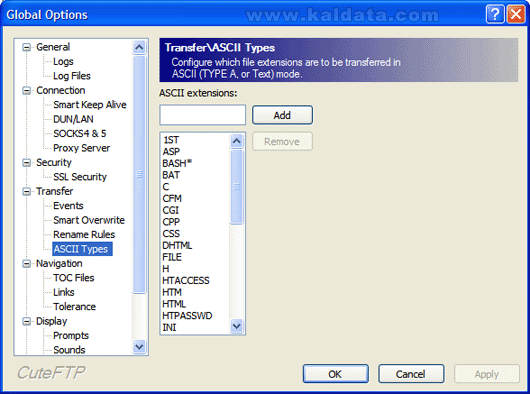
Task: Select the H extension entry
Action: coord(166,269)
